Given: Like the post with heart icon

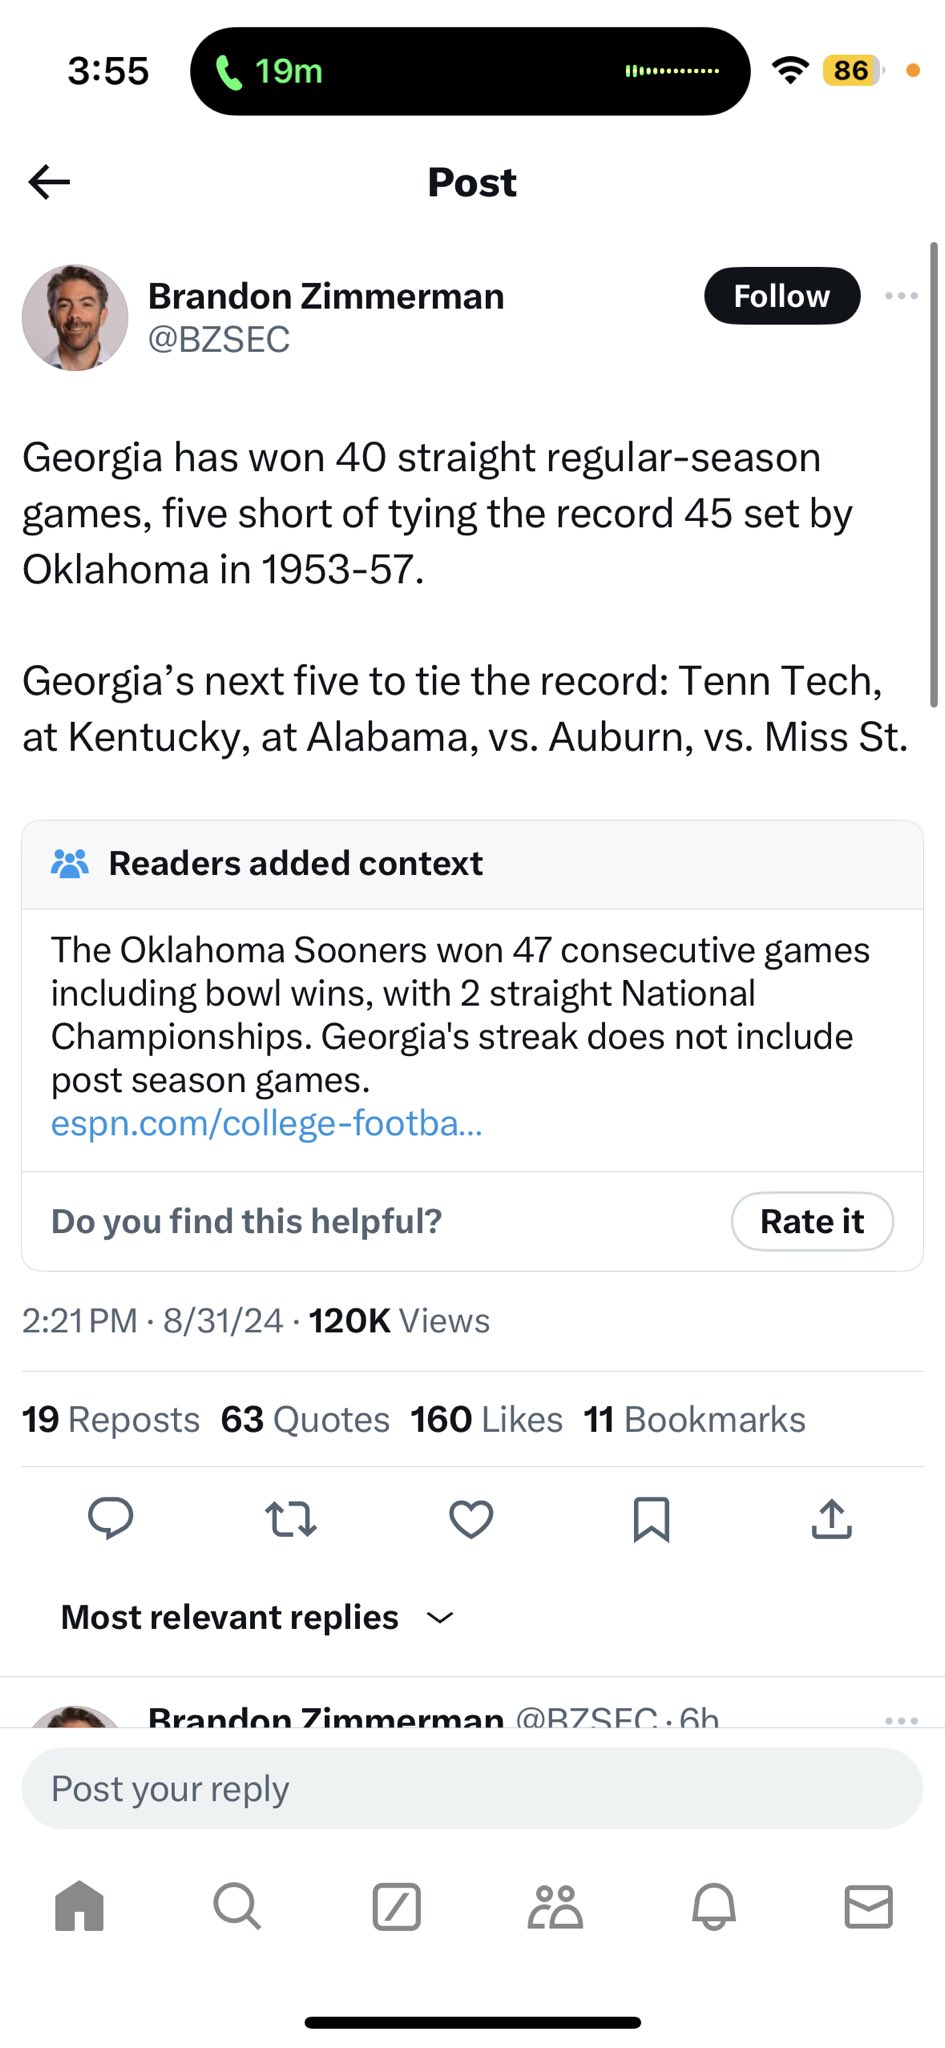Looking at the screenshot, I should pyautogui.click(x=471, y=1519).
